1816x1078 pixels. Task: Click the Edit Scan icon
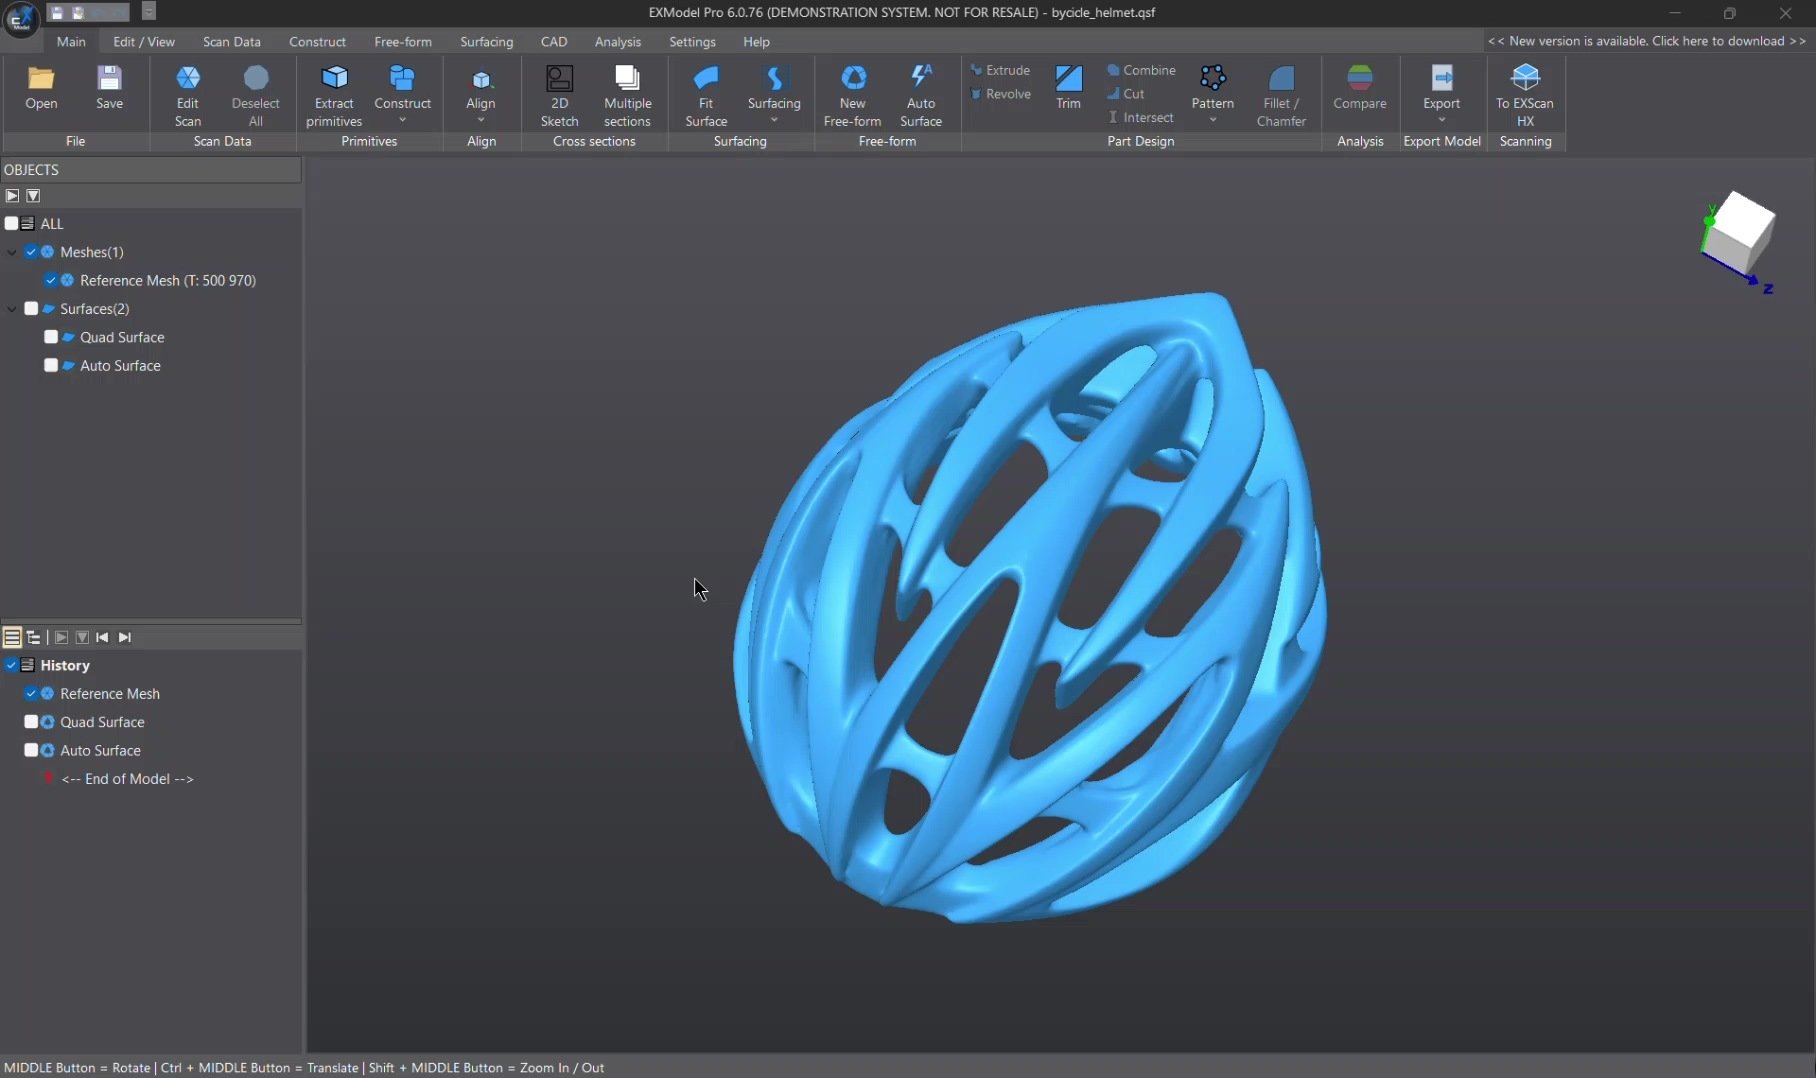[x=188, y=79]
